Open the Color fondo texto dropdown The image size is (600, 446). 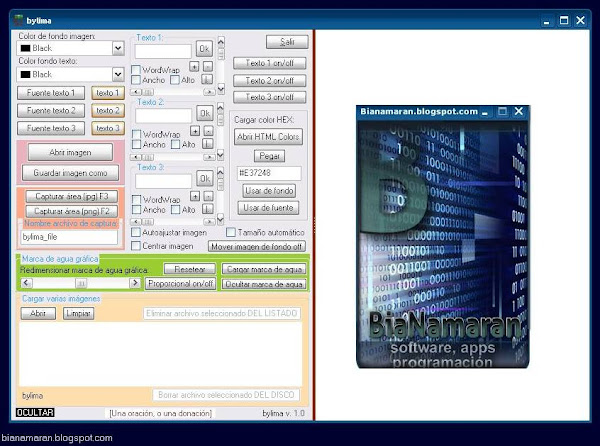point(118,74)
